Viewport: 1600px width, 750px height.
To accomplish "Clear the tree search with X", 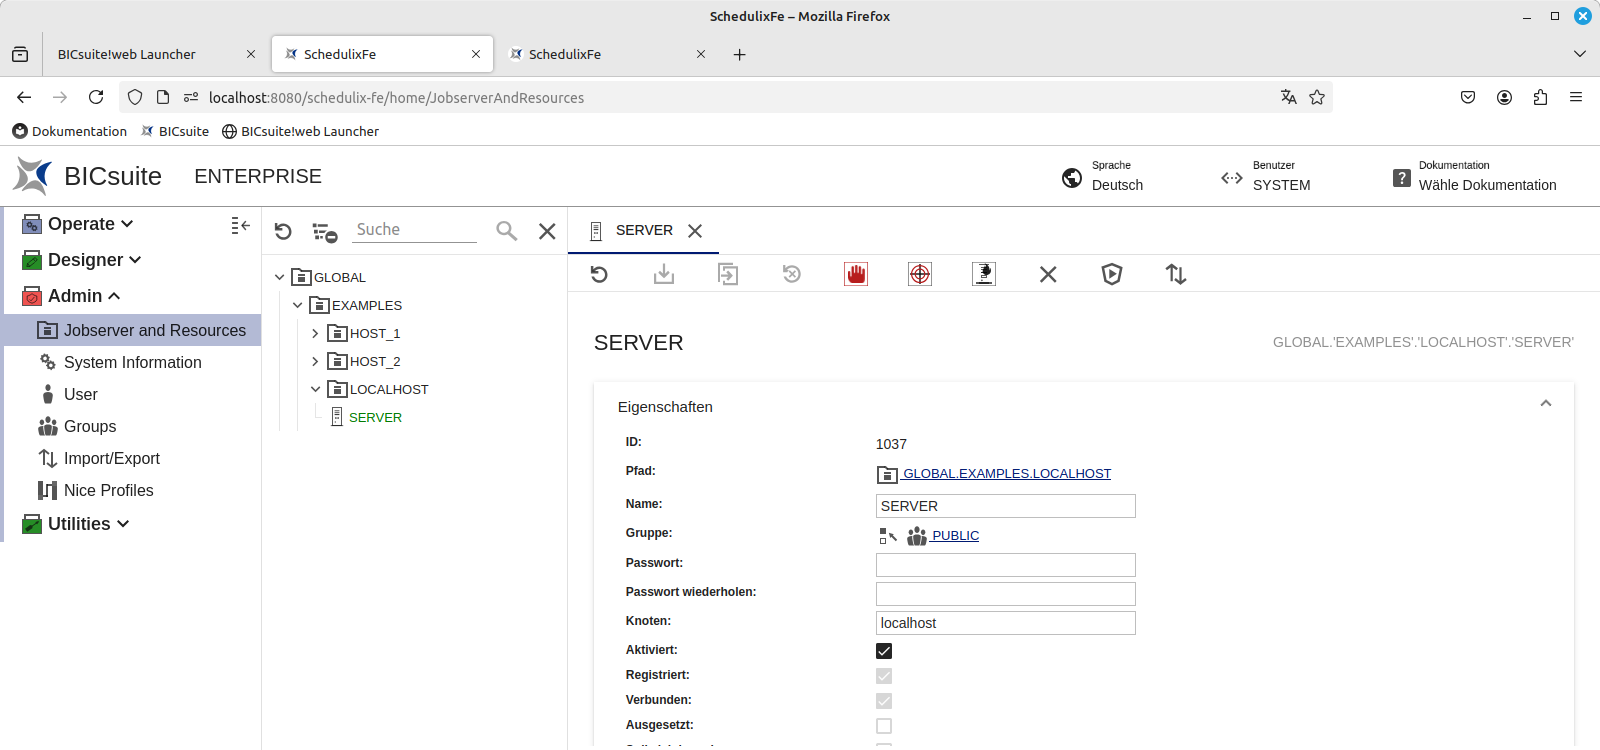I will point(547,231).
